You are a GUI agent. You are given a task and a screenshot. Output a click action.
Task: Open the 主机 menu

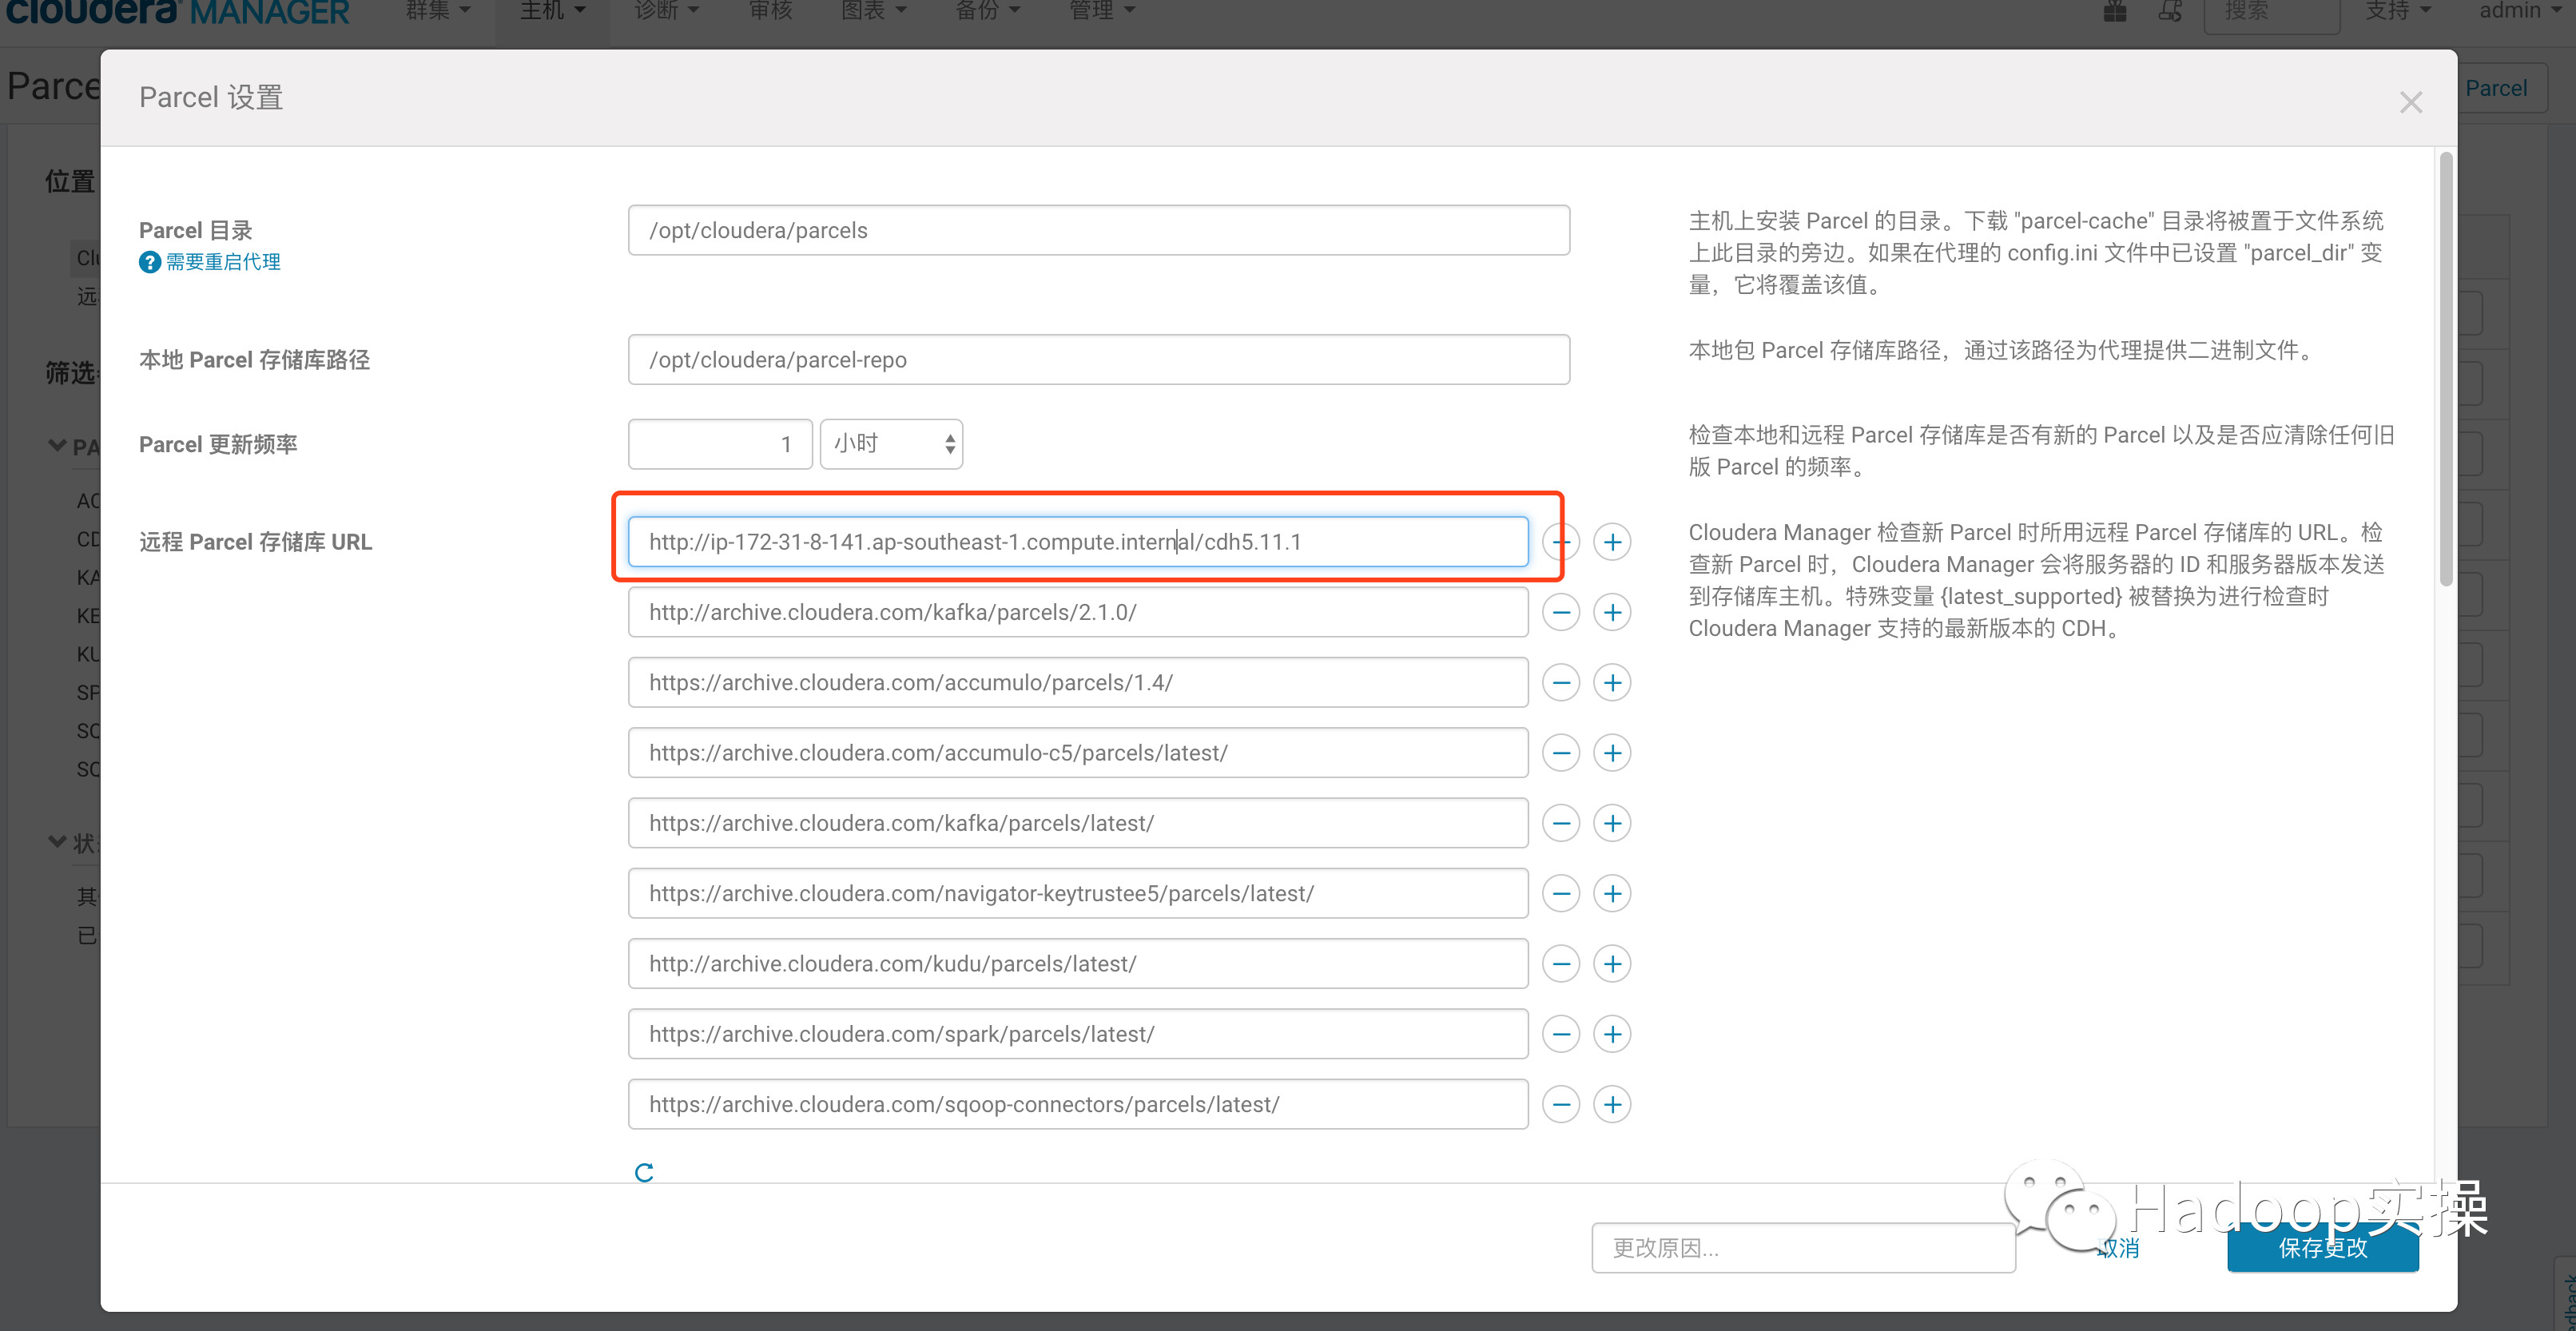tap(552, 11)
